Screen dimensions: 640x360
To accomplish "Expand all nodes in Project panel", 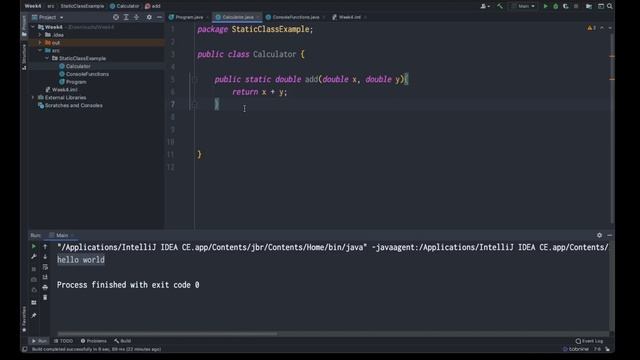I will point(126,17).
